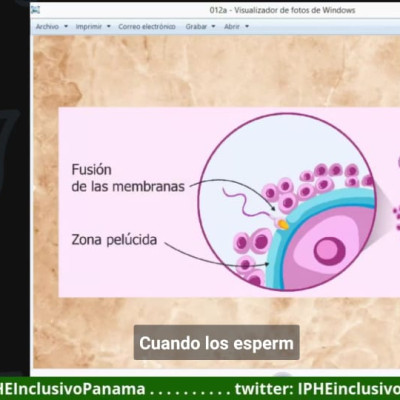Screen dimensions: 400x400
Task: Click the partially visible playback control at bottom
Action: pyautogui.click(x=283, y=374)
